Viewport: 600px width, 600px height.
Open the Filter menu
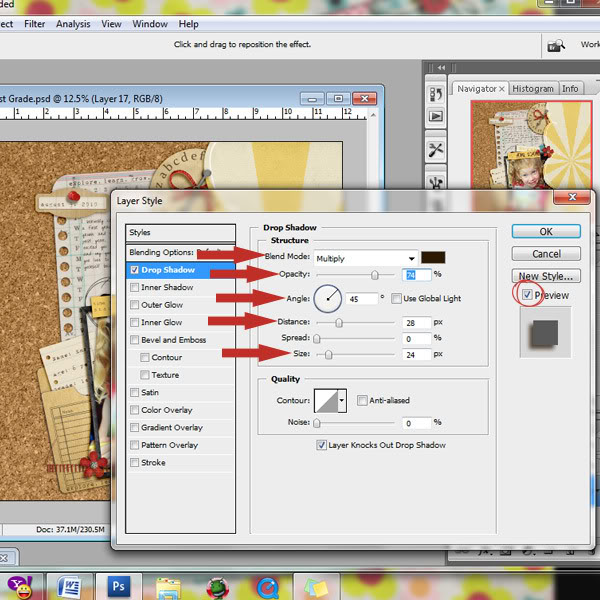click(34, 24)
